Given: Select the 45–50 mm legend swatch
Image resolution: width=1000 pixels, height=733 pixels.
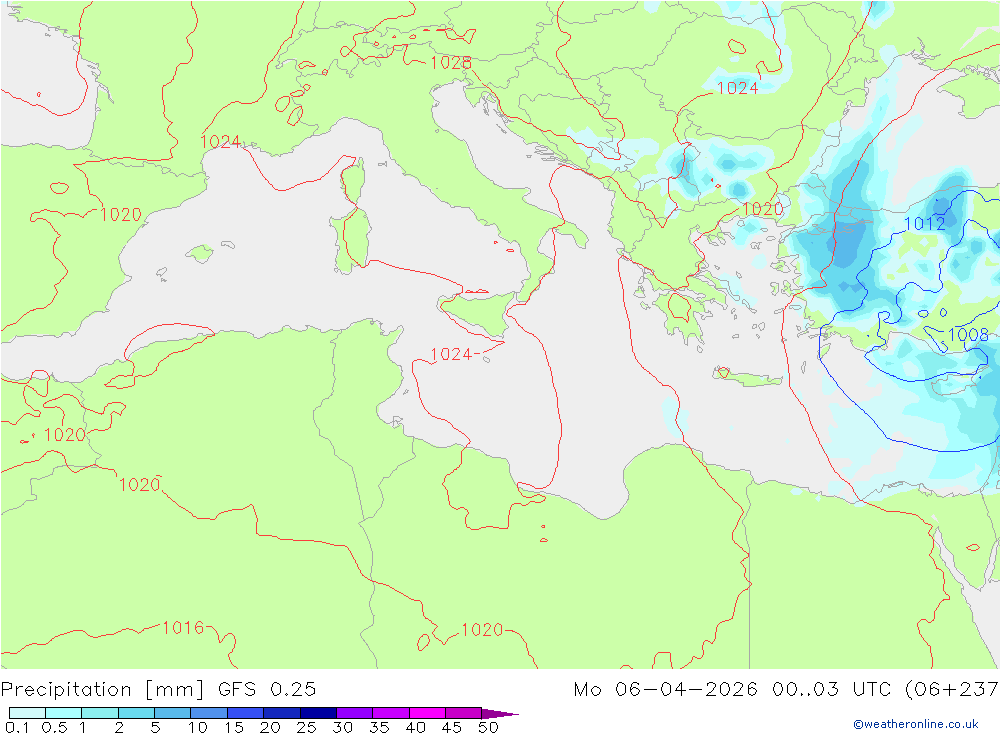Looking at the screenshot, I should pyautogui.click(x=463, y=713).
